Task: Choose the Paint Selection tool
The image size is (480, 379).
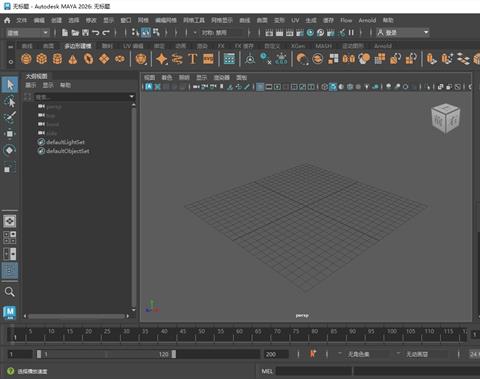Action: pyautogui.click(x=10, y=117)
